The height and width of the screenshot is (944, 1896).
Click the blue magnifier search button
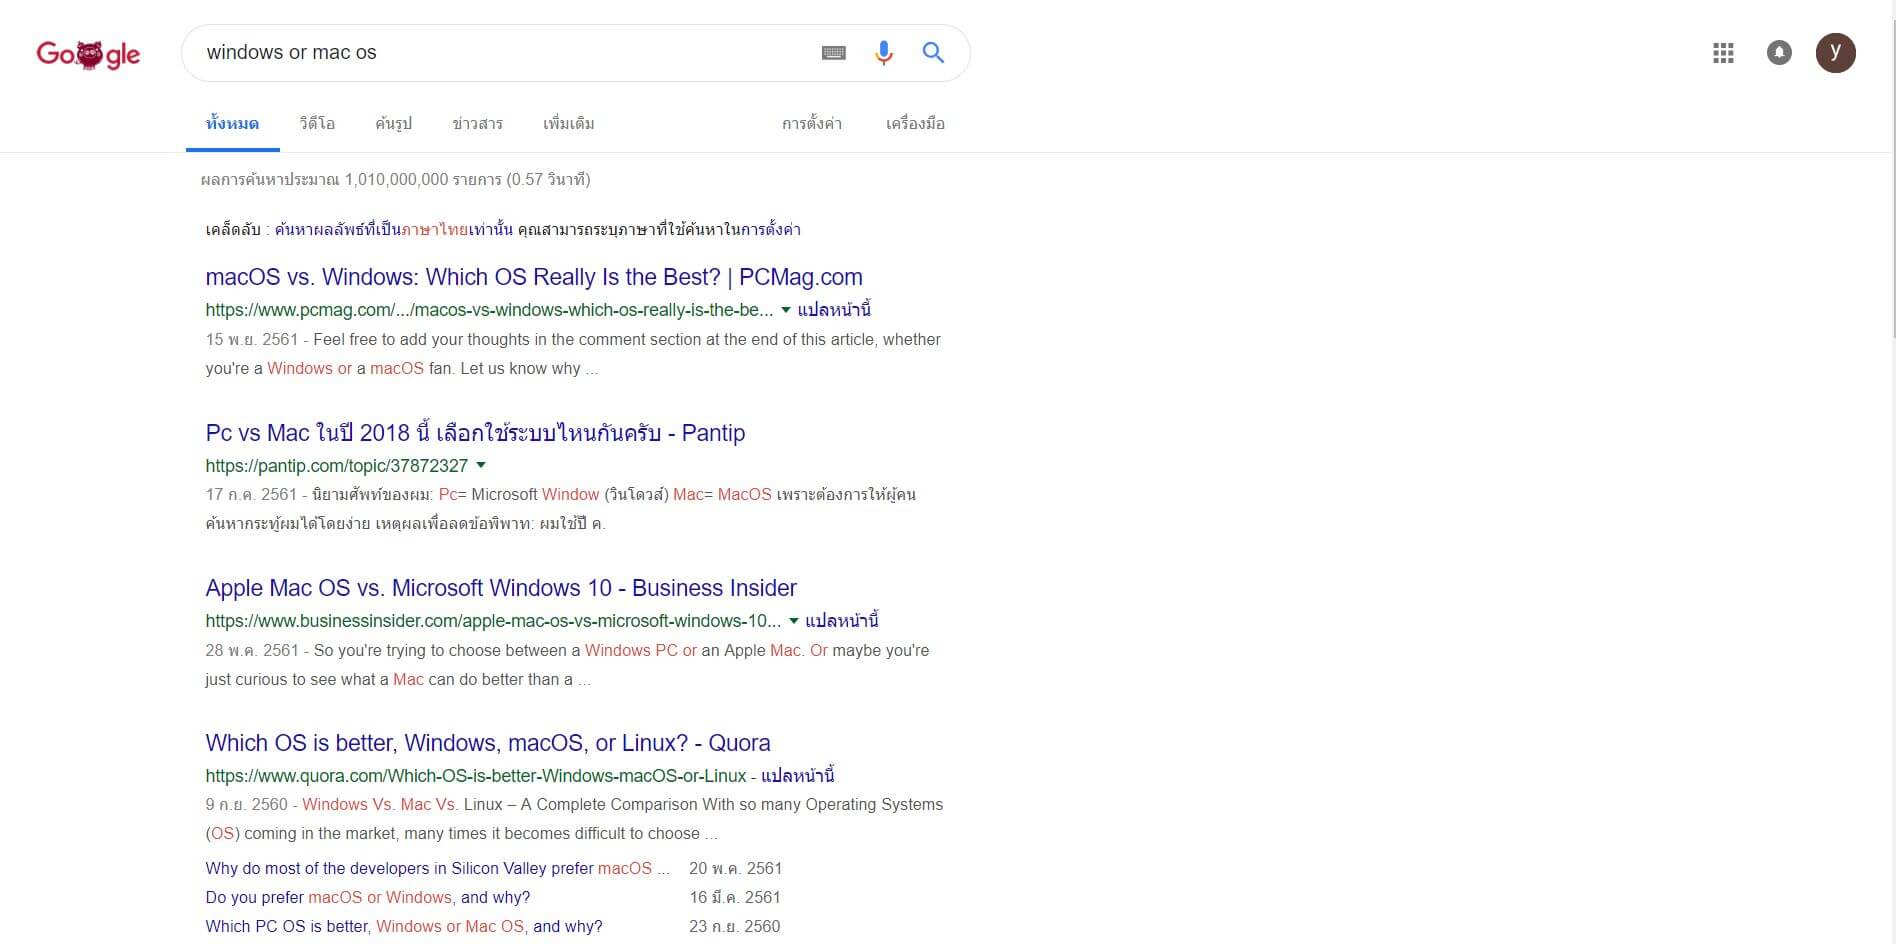click(933, 53)
